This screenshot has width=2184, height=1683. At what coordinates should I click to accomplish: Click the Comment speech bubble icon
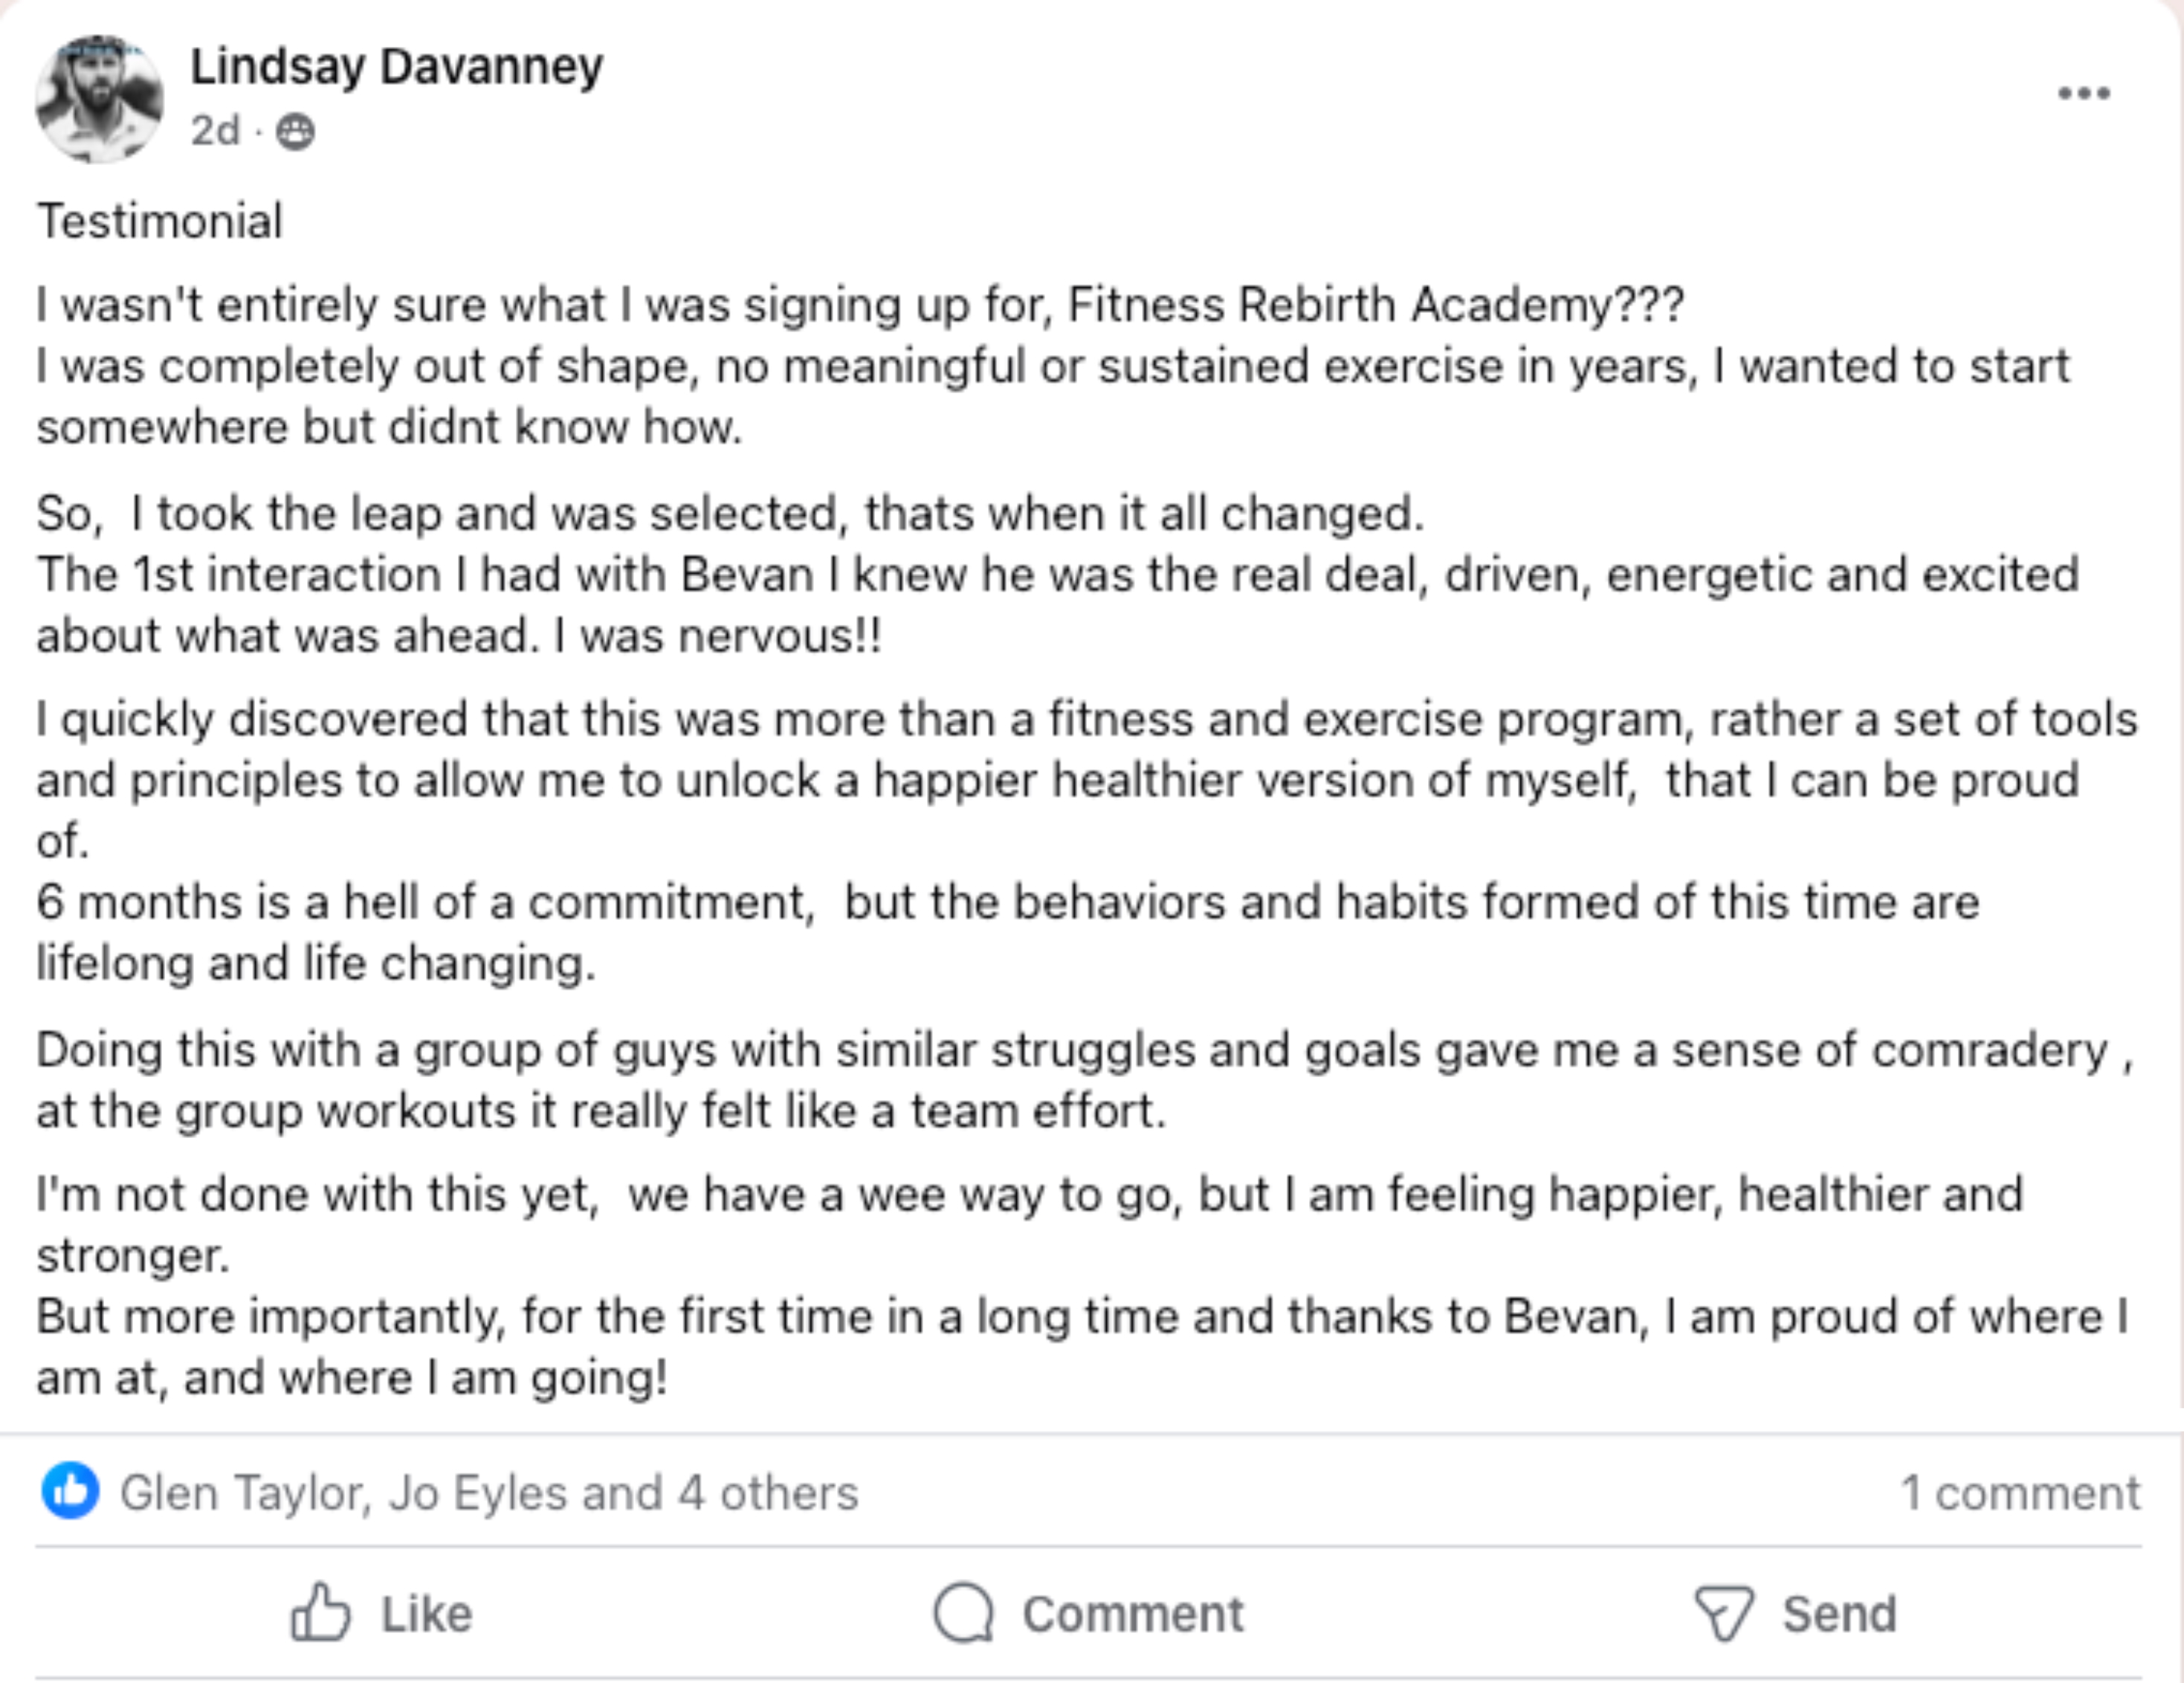coord(963,1612)
